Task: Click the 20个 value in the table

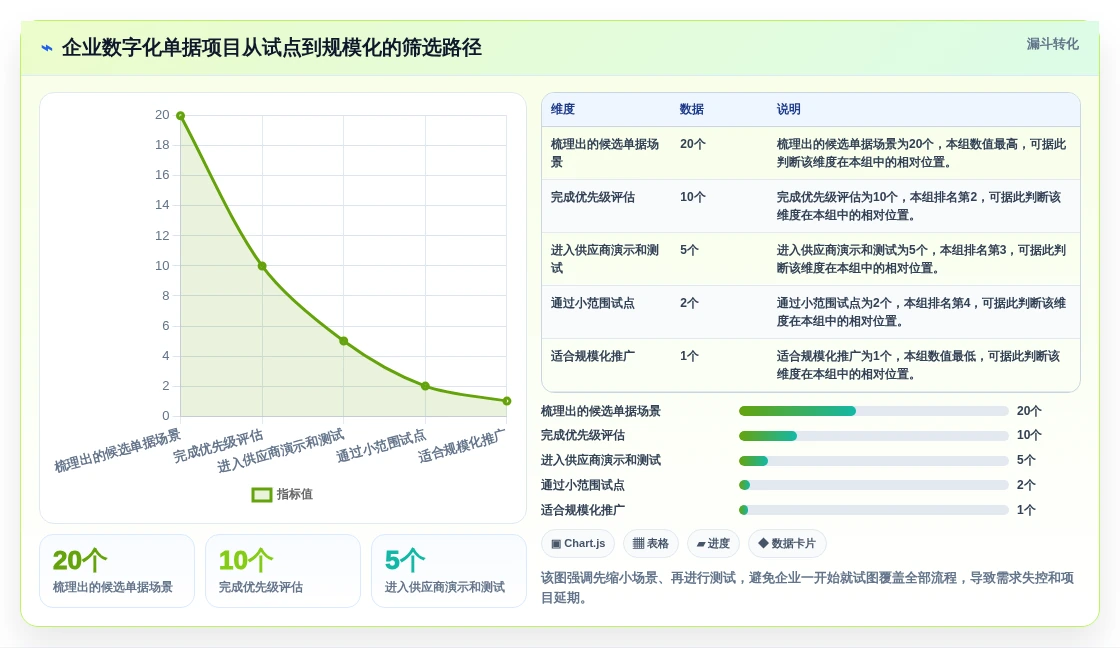Action: [692, 144]
